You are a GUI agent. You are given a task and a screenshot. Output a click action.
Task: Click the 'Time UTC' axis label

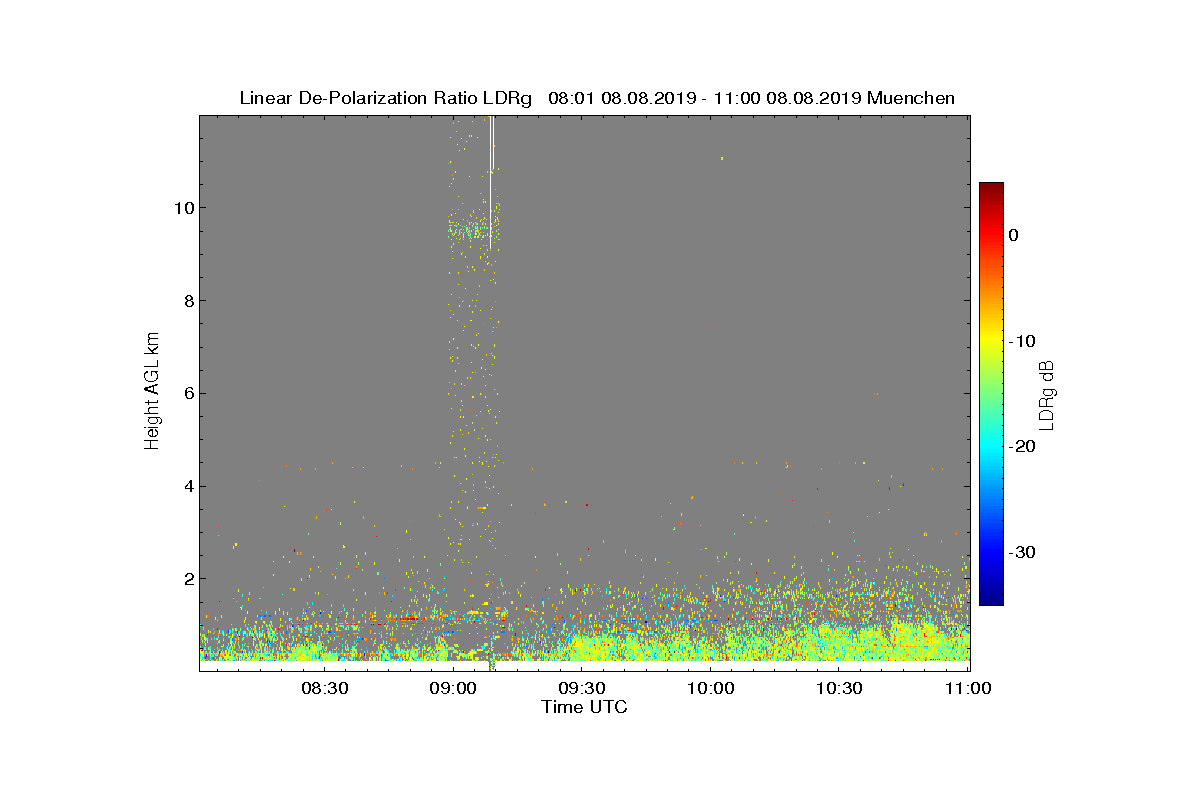(x=584, y=707)
